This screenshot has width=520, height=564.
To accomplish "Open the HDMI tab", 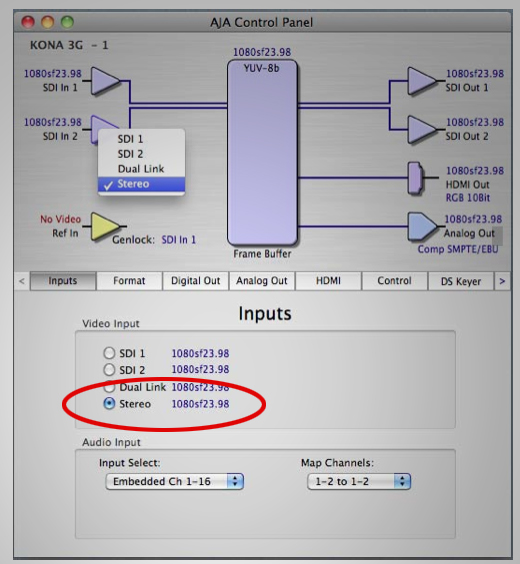I will tap(328, 281).
